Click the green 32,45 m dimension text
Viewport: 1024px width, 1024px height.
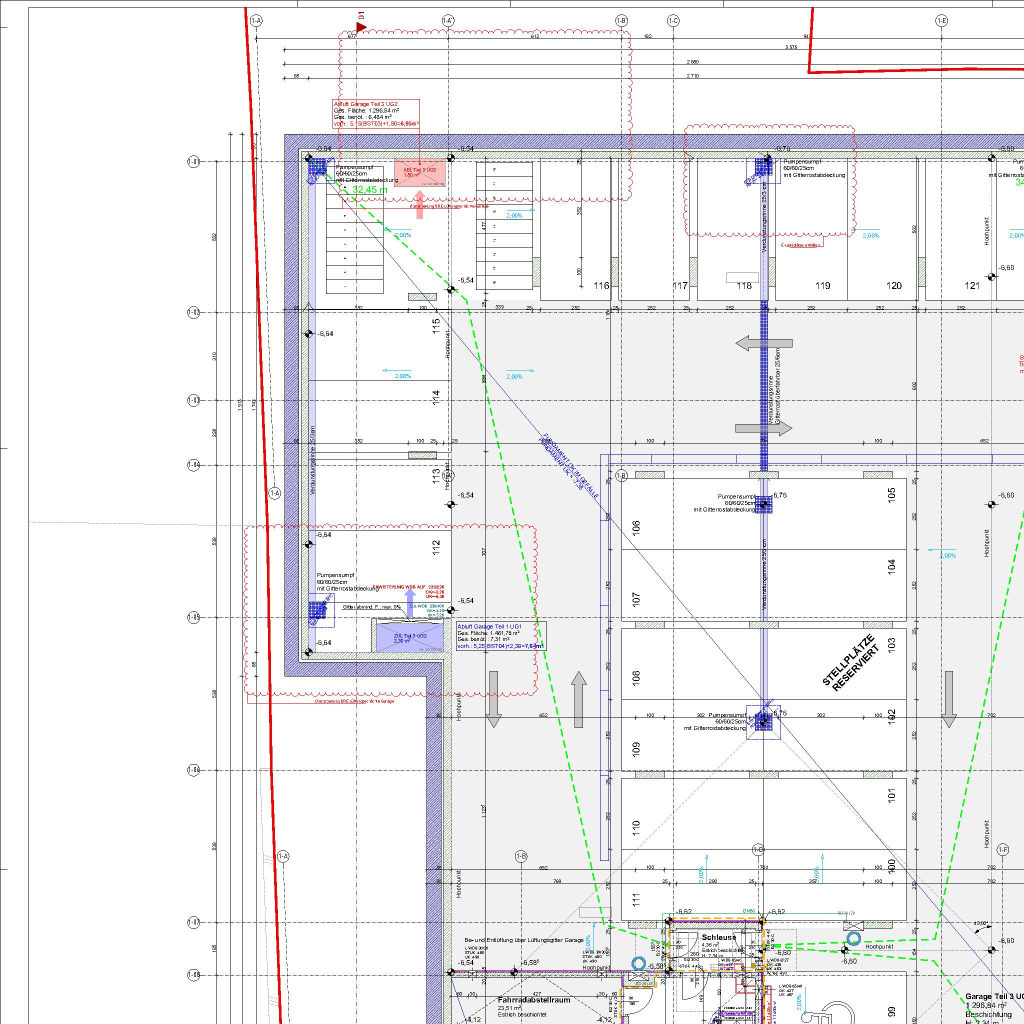pyautogui.click(x=369, y=189)
